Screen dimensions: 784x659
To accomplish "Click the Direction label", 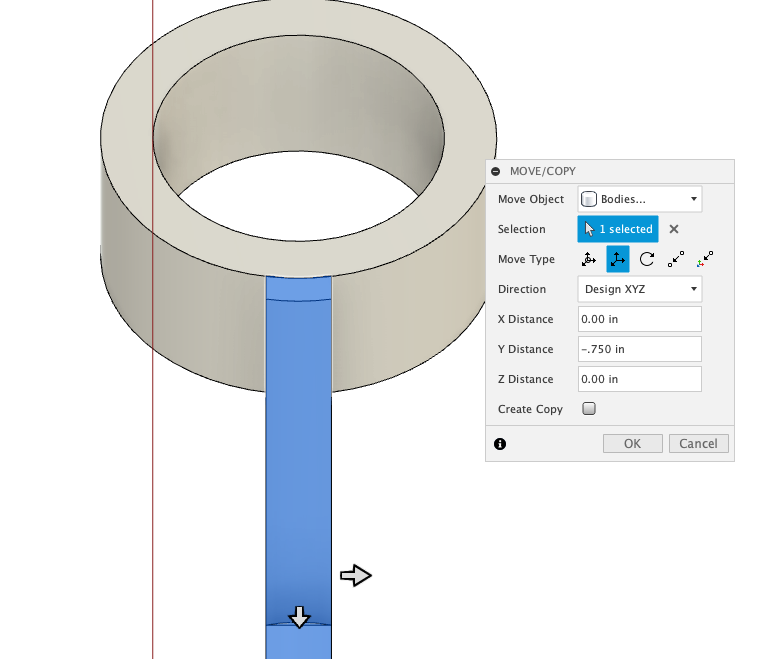I will 522,289.
